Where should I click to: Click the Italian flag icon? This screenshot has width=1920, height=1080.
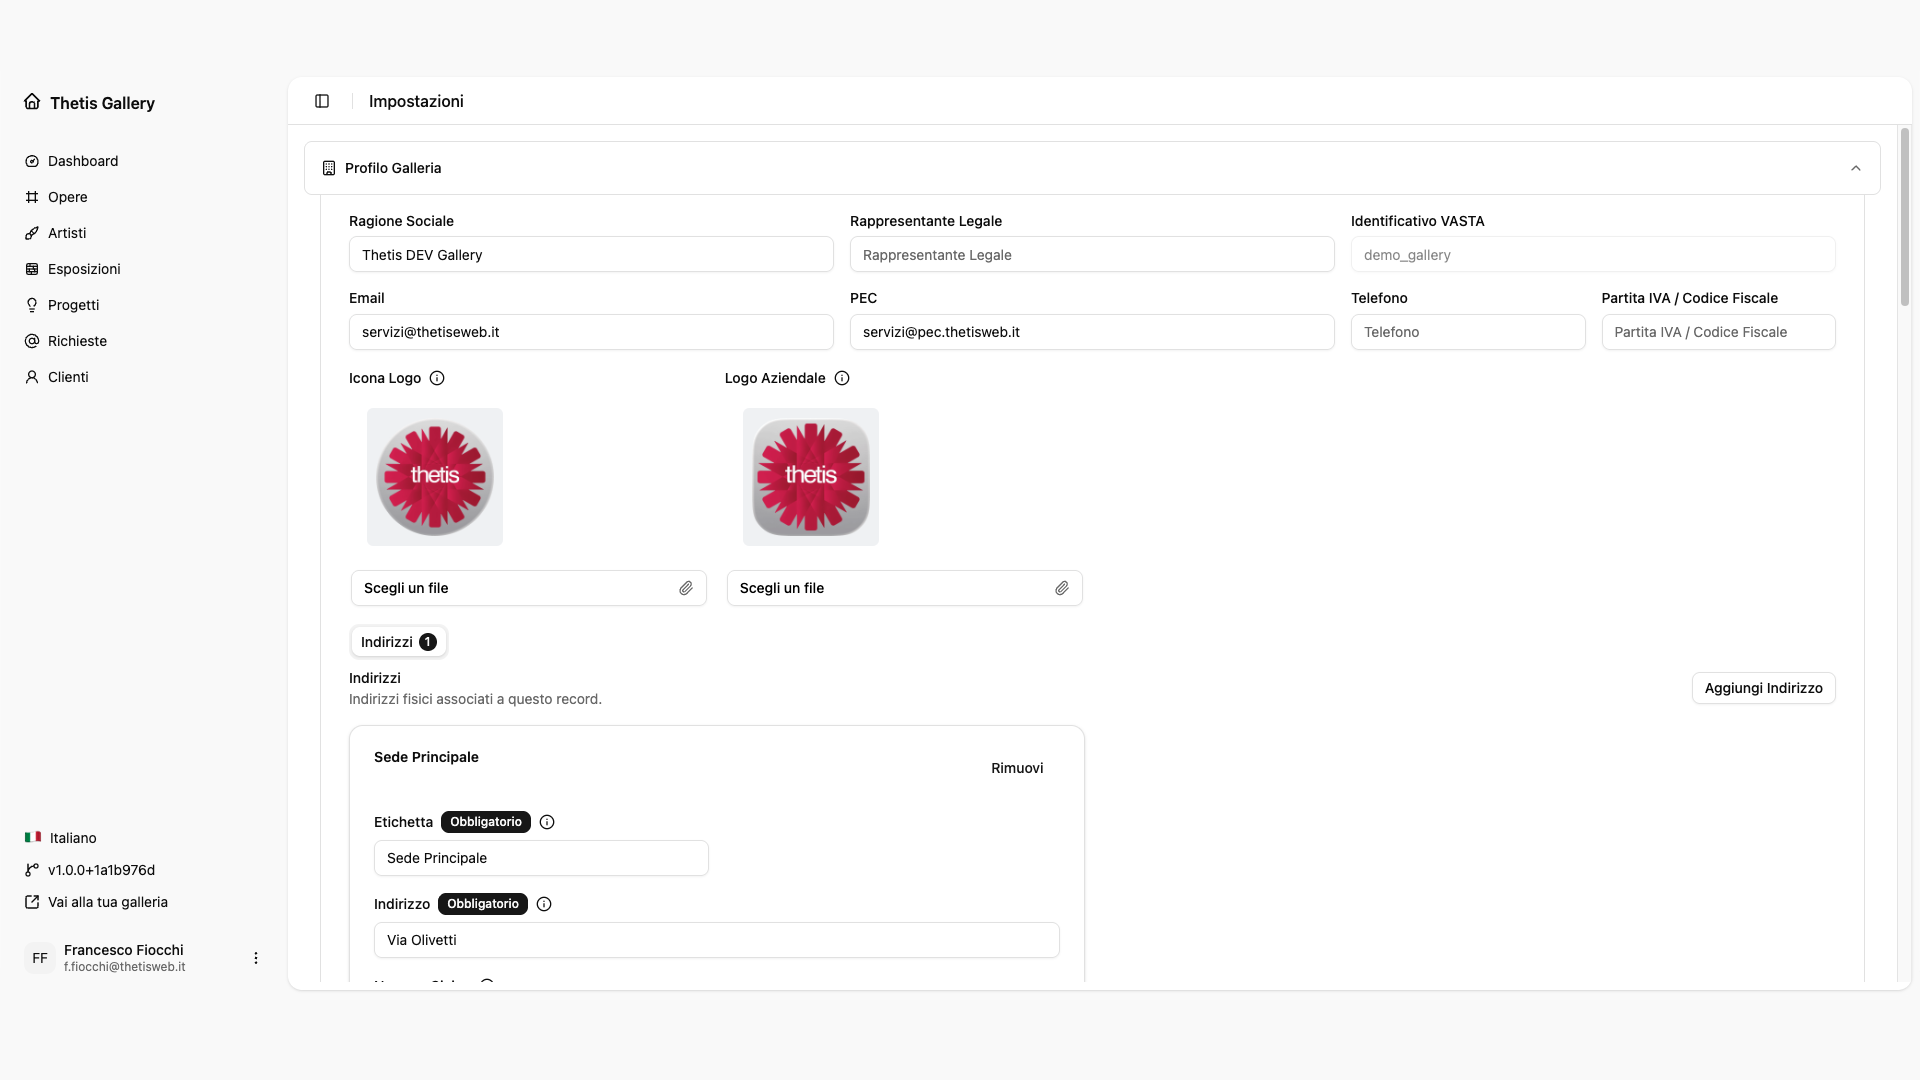[x=33, y=837]
